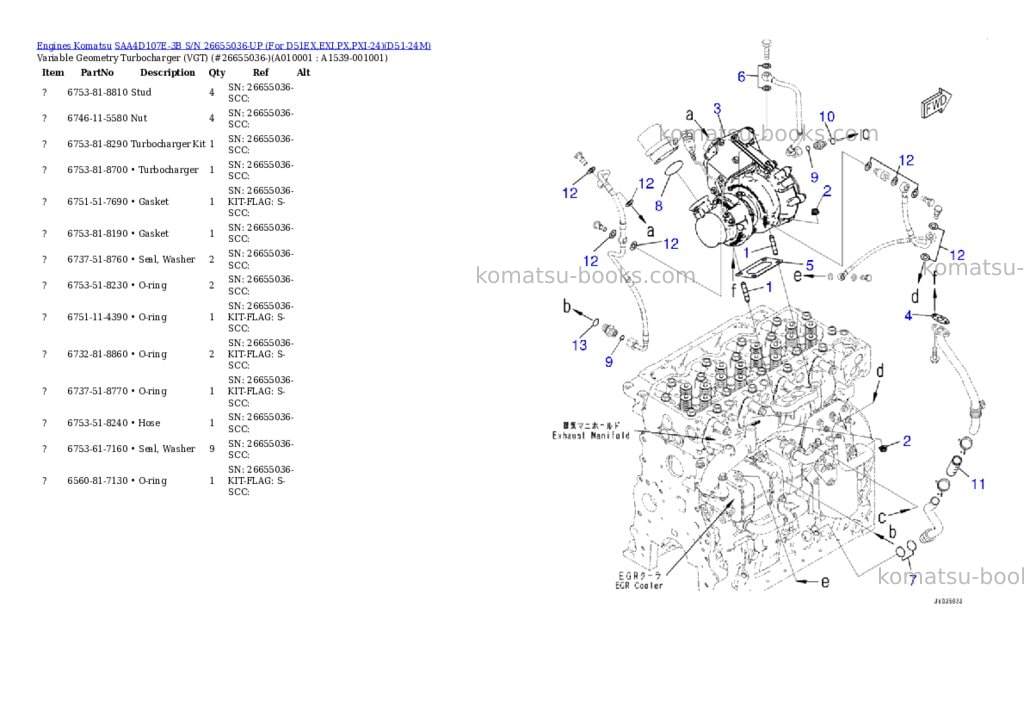Click callout number 5 by the flange gasket

[x=810, y=265]
